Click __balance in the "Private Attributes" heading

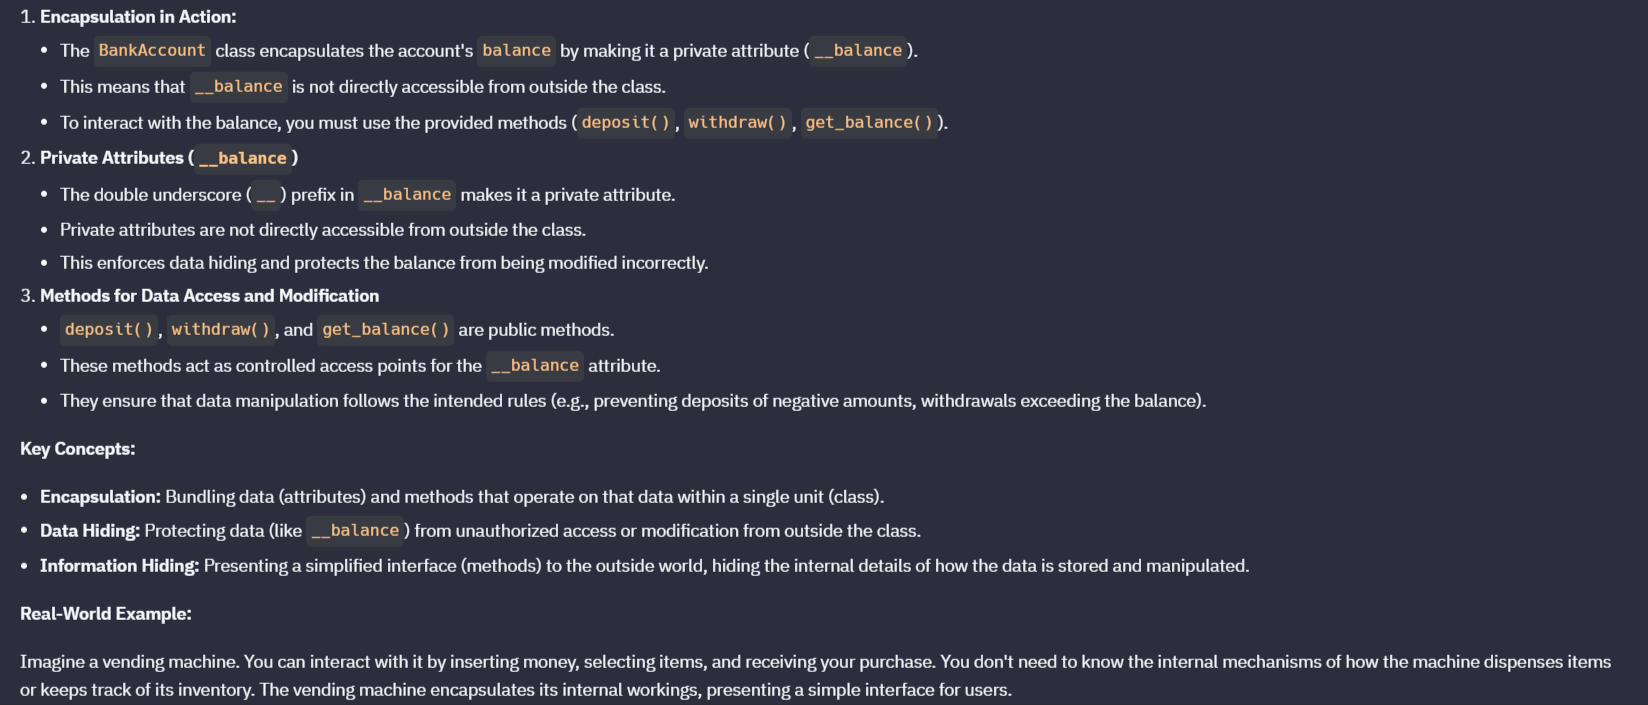click(243, 158)
